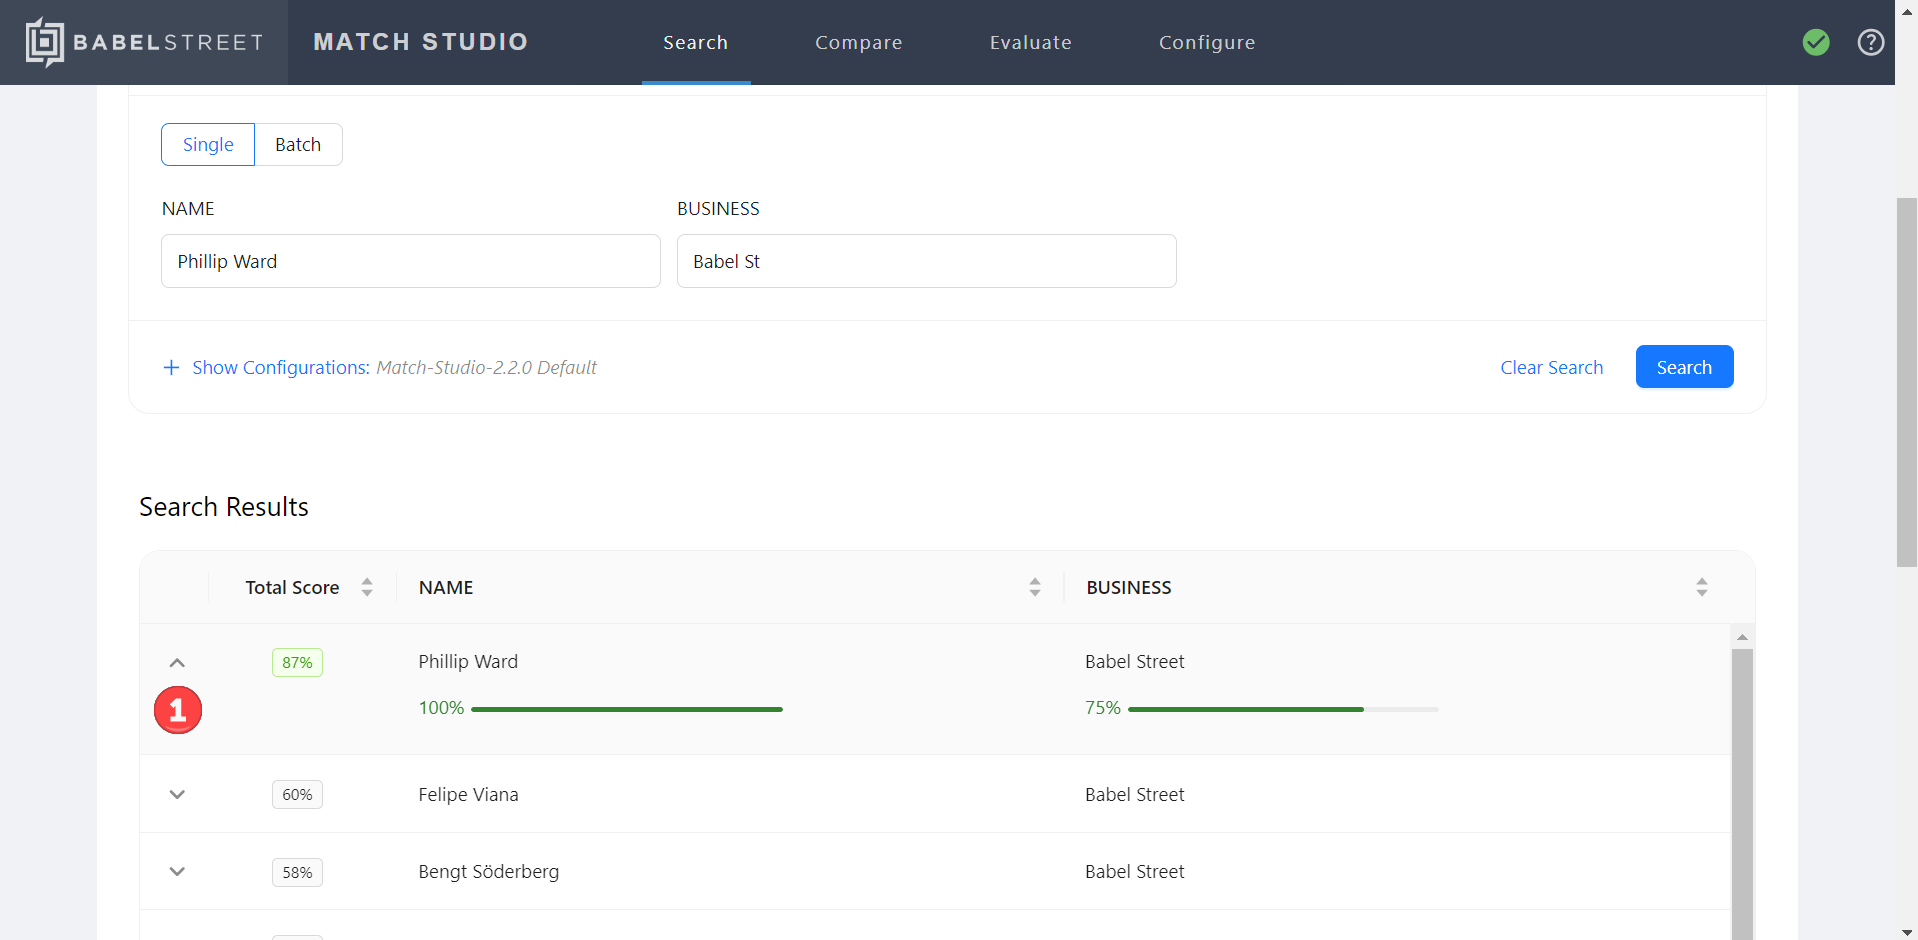Click Babel Street in Felipe Viana row
The image size is (1918, 940).
[x=1134, y=794]
